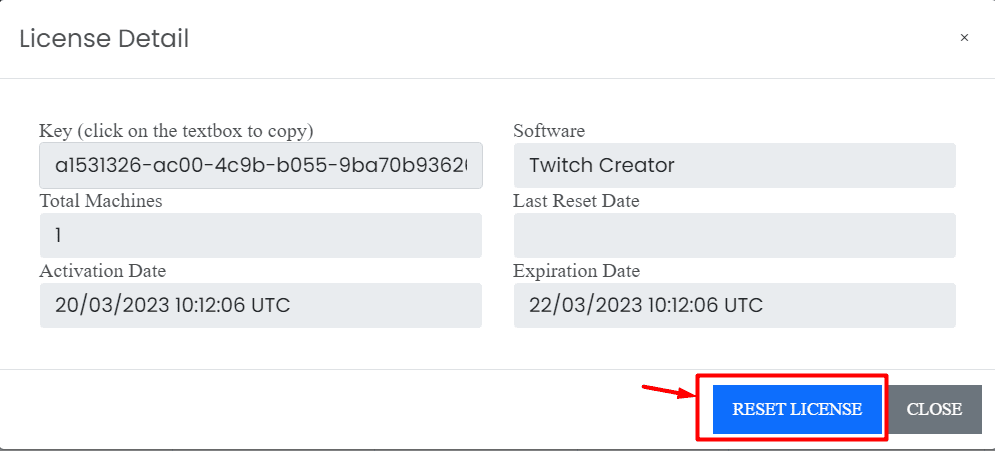Screen dimensions: 995x451
Task: Focus the Activation Date field
Action: point(261,305)
